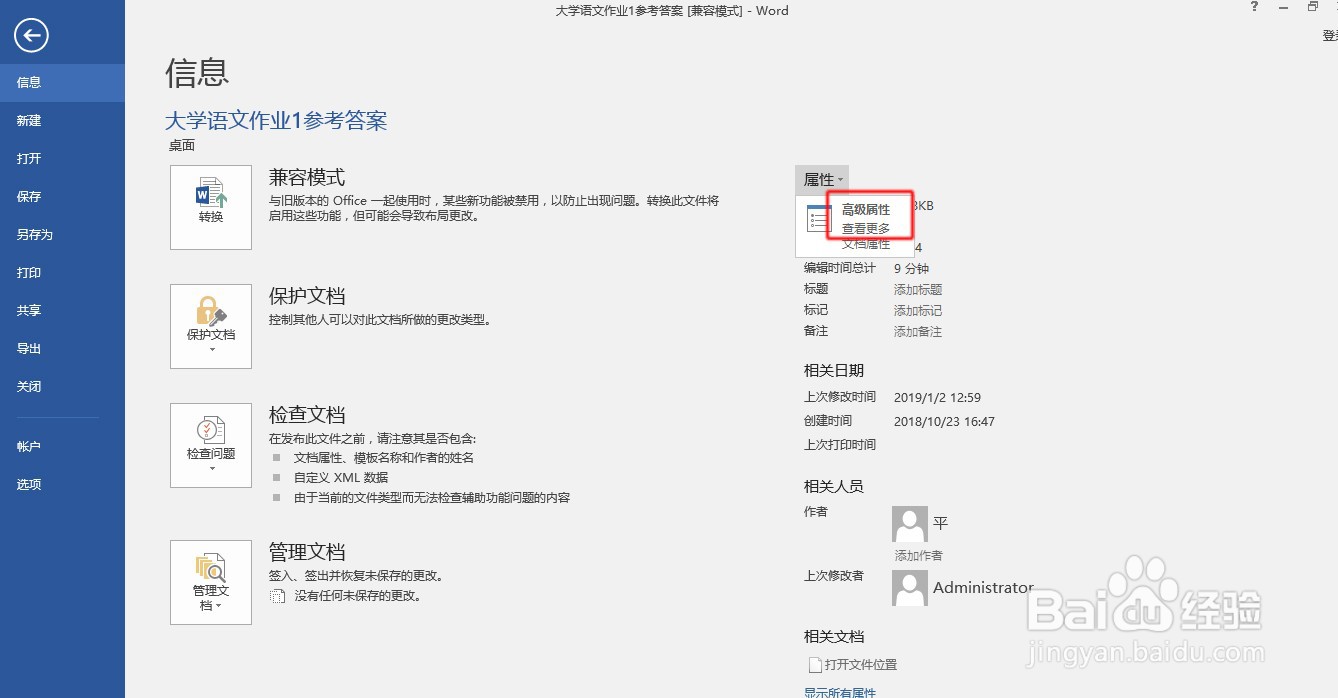1338x698 pixels.
Task: Click the 转换 compatibility convert button
Action: [x=211, y=207]
